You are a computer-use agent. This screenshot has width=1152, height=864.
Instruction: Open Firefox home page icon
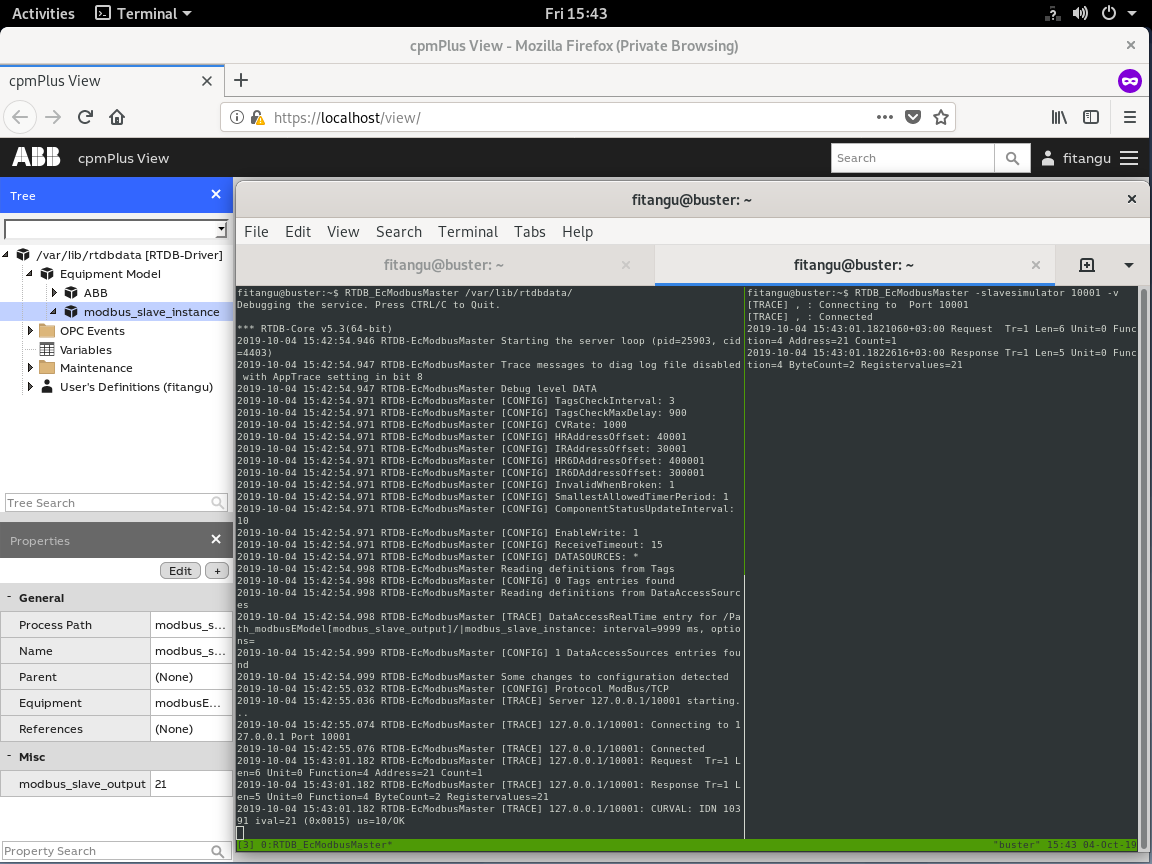point(117,117)
